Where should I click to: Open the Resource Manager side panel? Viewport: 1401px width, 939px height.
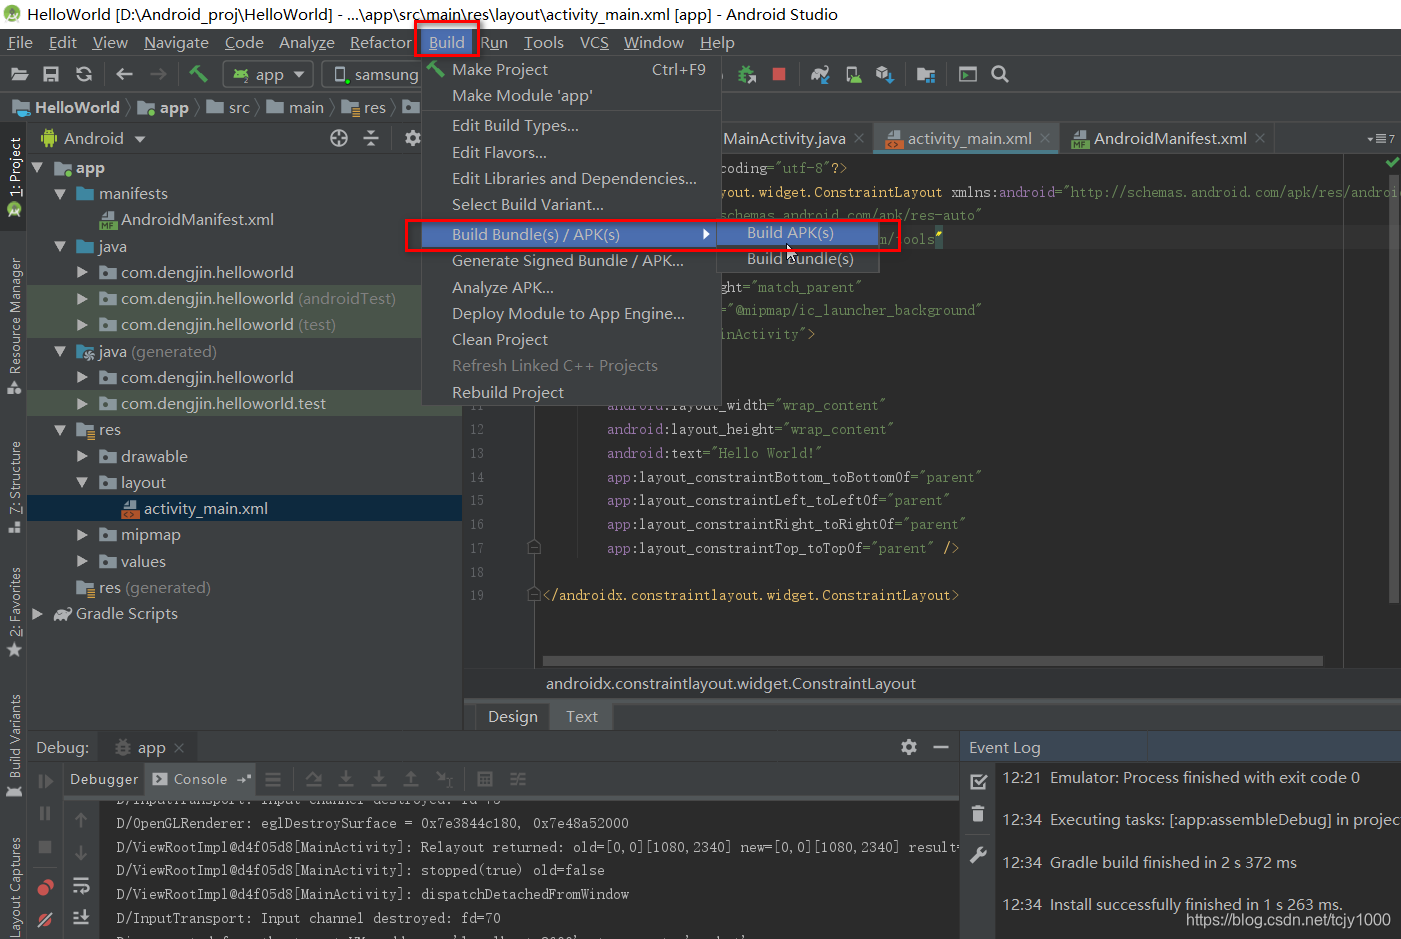click(15, 326)
